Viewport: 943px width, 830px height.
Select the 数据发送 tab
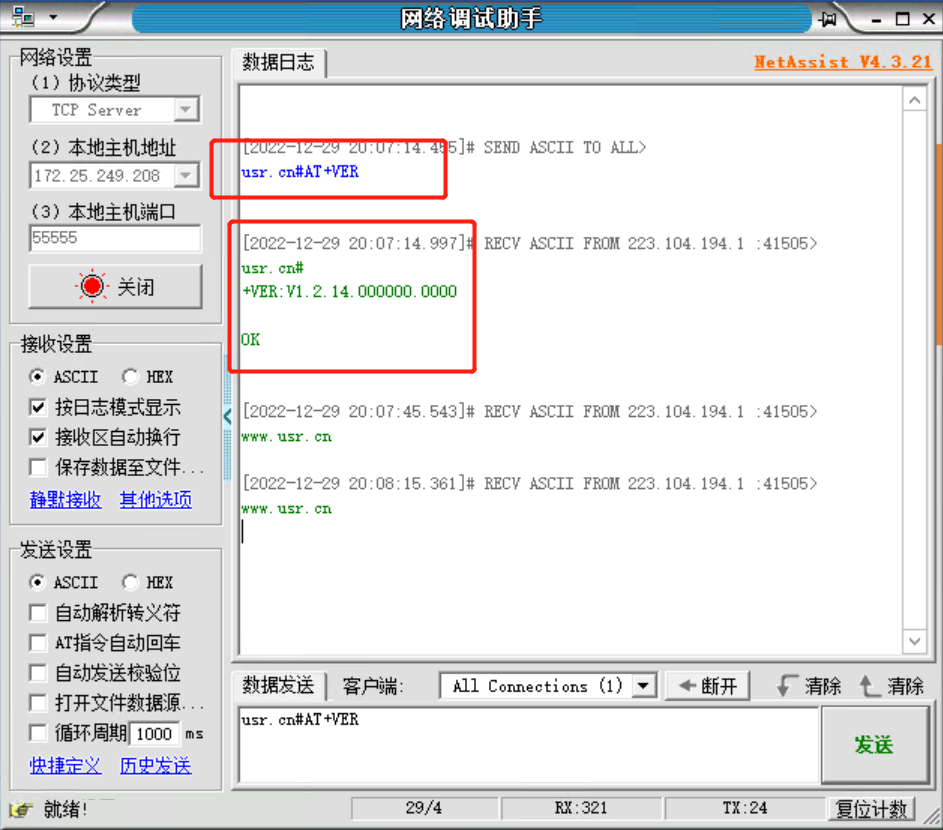[278, 685]
